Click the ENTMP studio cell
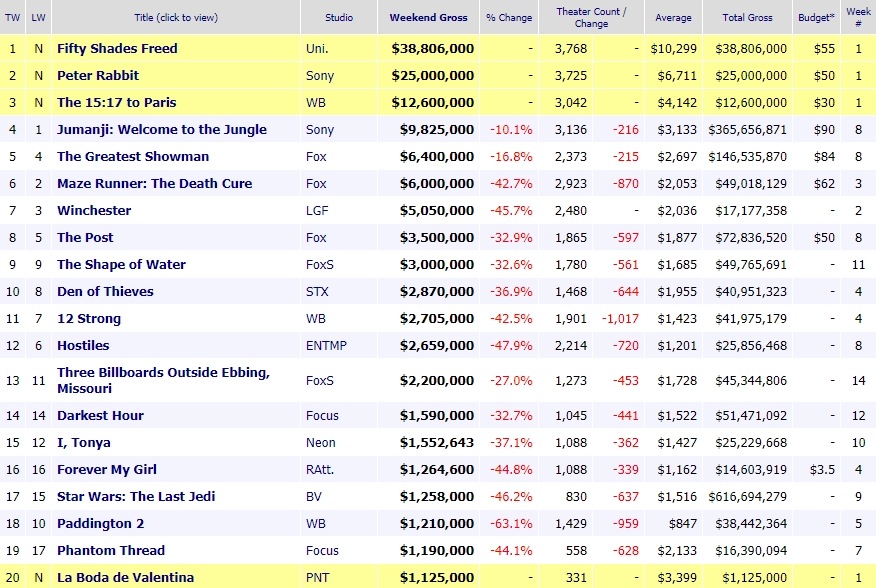This screenshot has width=876, height=588. tap(326, 345)
